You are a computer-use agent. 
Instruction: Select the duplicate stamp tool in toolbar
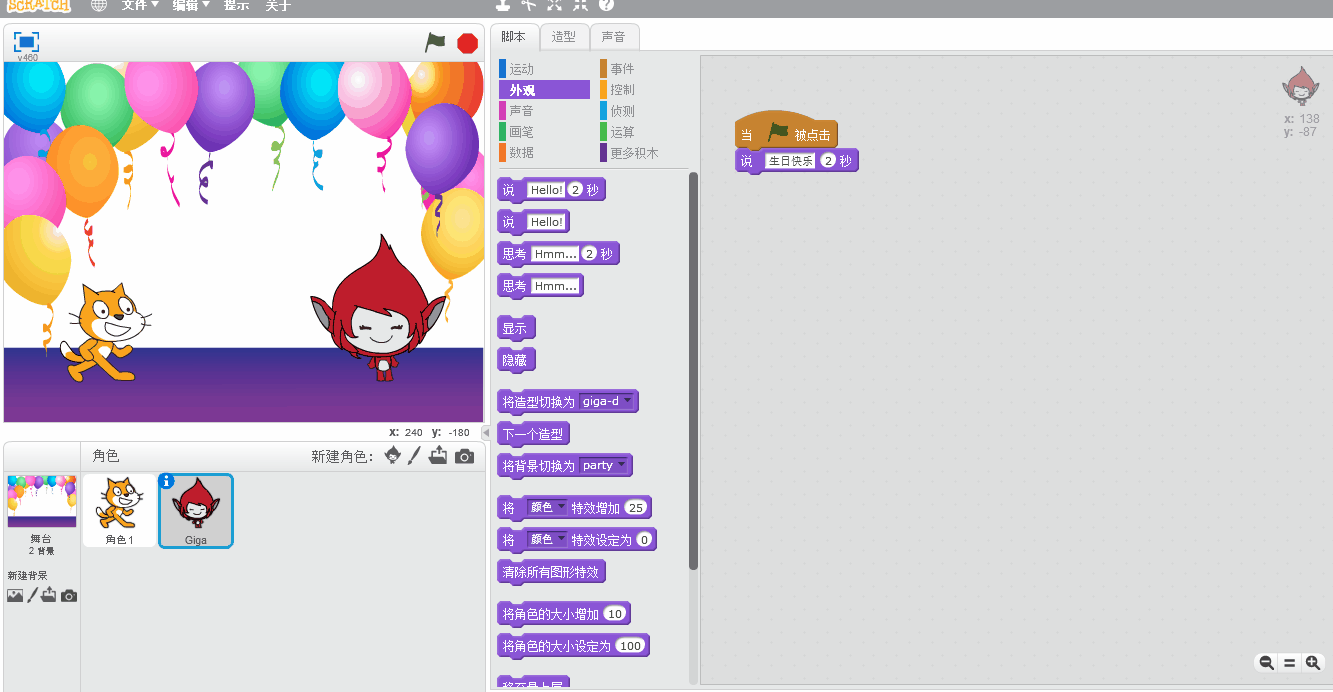point(503,4)
